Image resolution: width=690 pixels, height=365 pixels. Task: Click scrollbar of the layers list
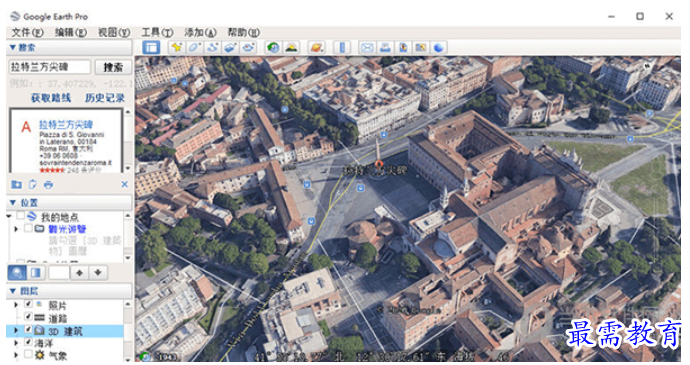[128, 330]
